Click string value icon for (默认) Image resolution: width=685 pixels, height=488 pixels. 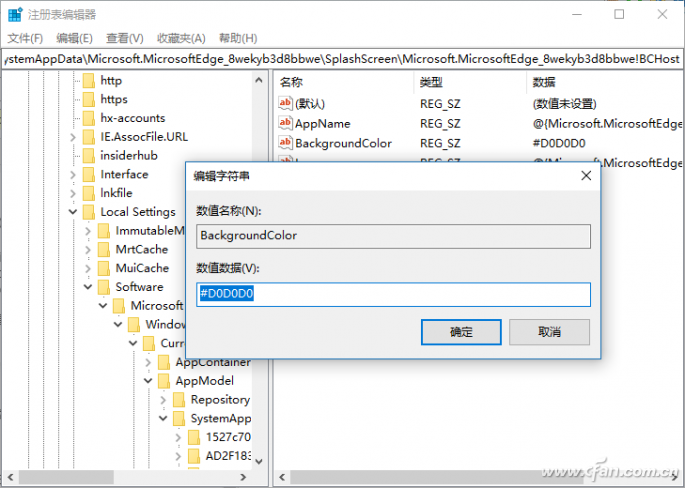(x=285, y=104)
